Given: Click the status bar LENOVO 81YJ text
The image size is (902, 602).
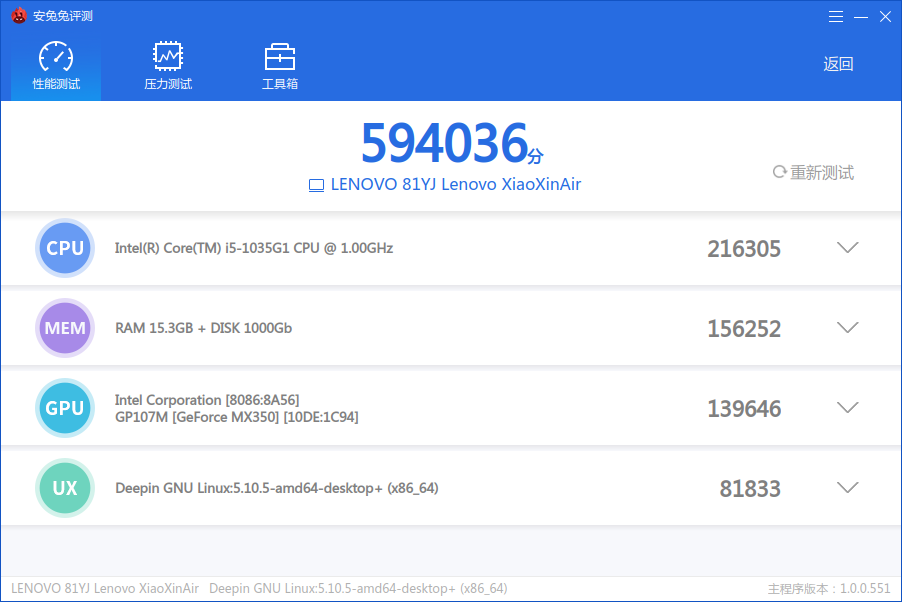Looking at the screenshot, I should point(105,588).
